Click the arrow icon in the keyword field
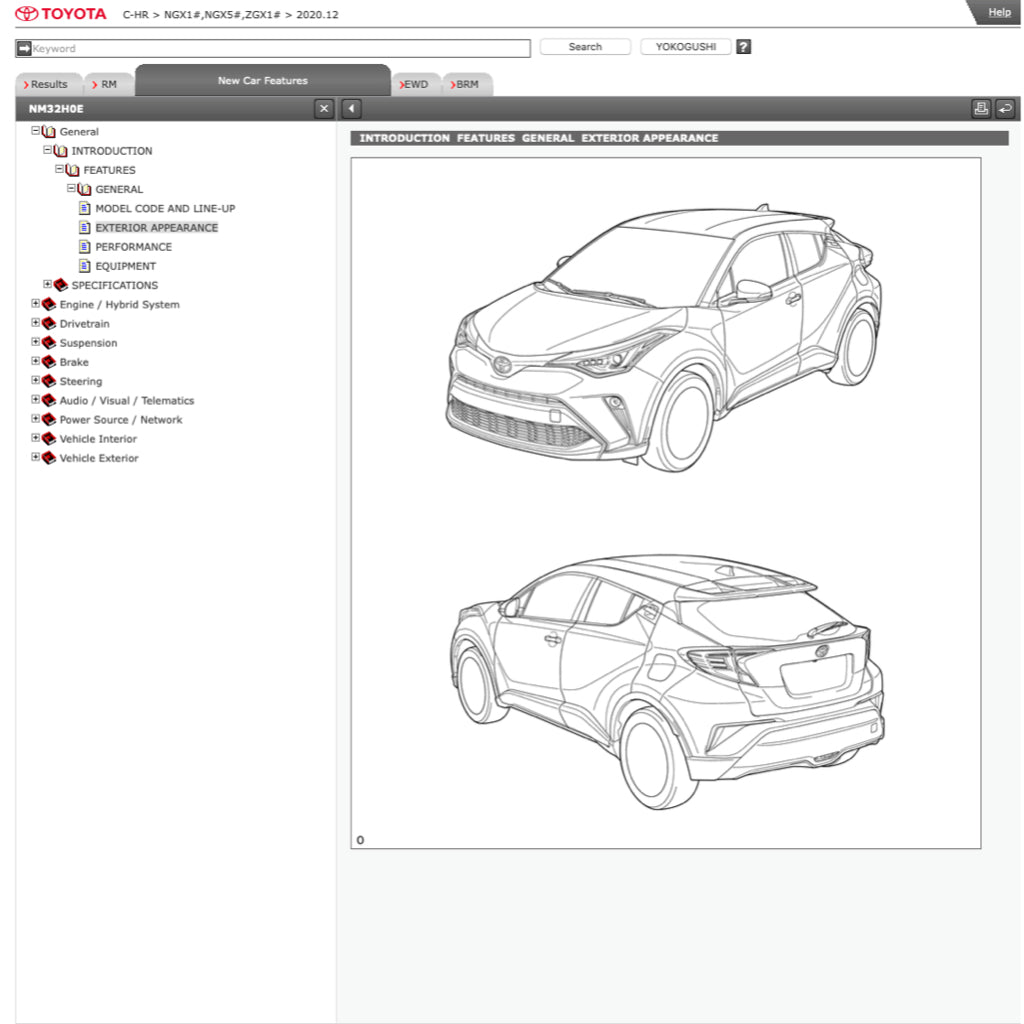This screenshot has height=1024, width=1024. 24,48
